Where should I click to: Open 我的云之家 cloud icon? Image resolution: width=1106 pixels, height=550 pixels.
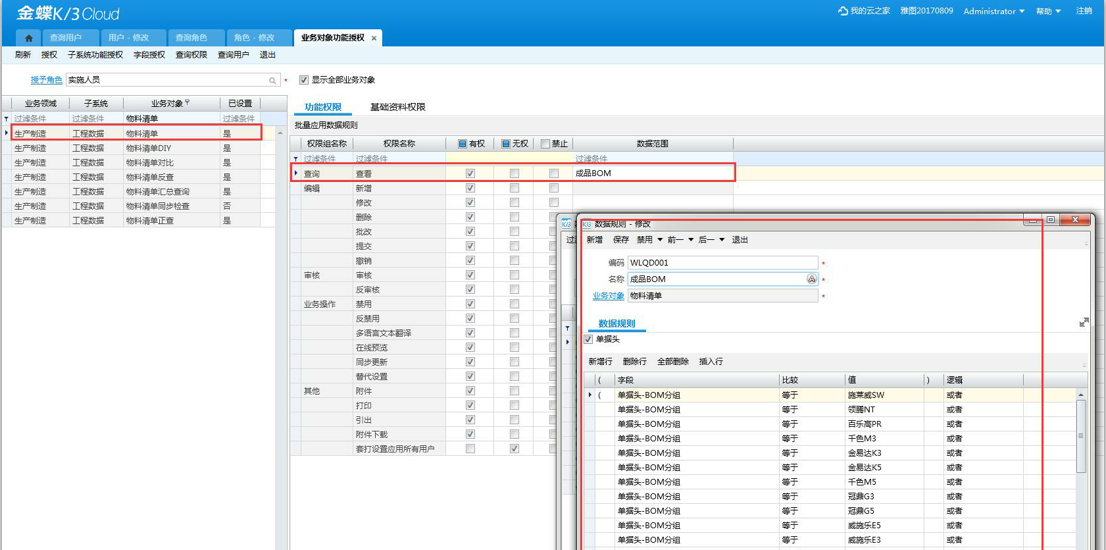click(843, 11)
